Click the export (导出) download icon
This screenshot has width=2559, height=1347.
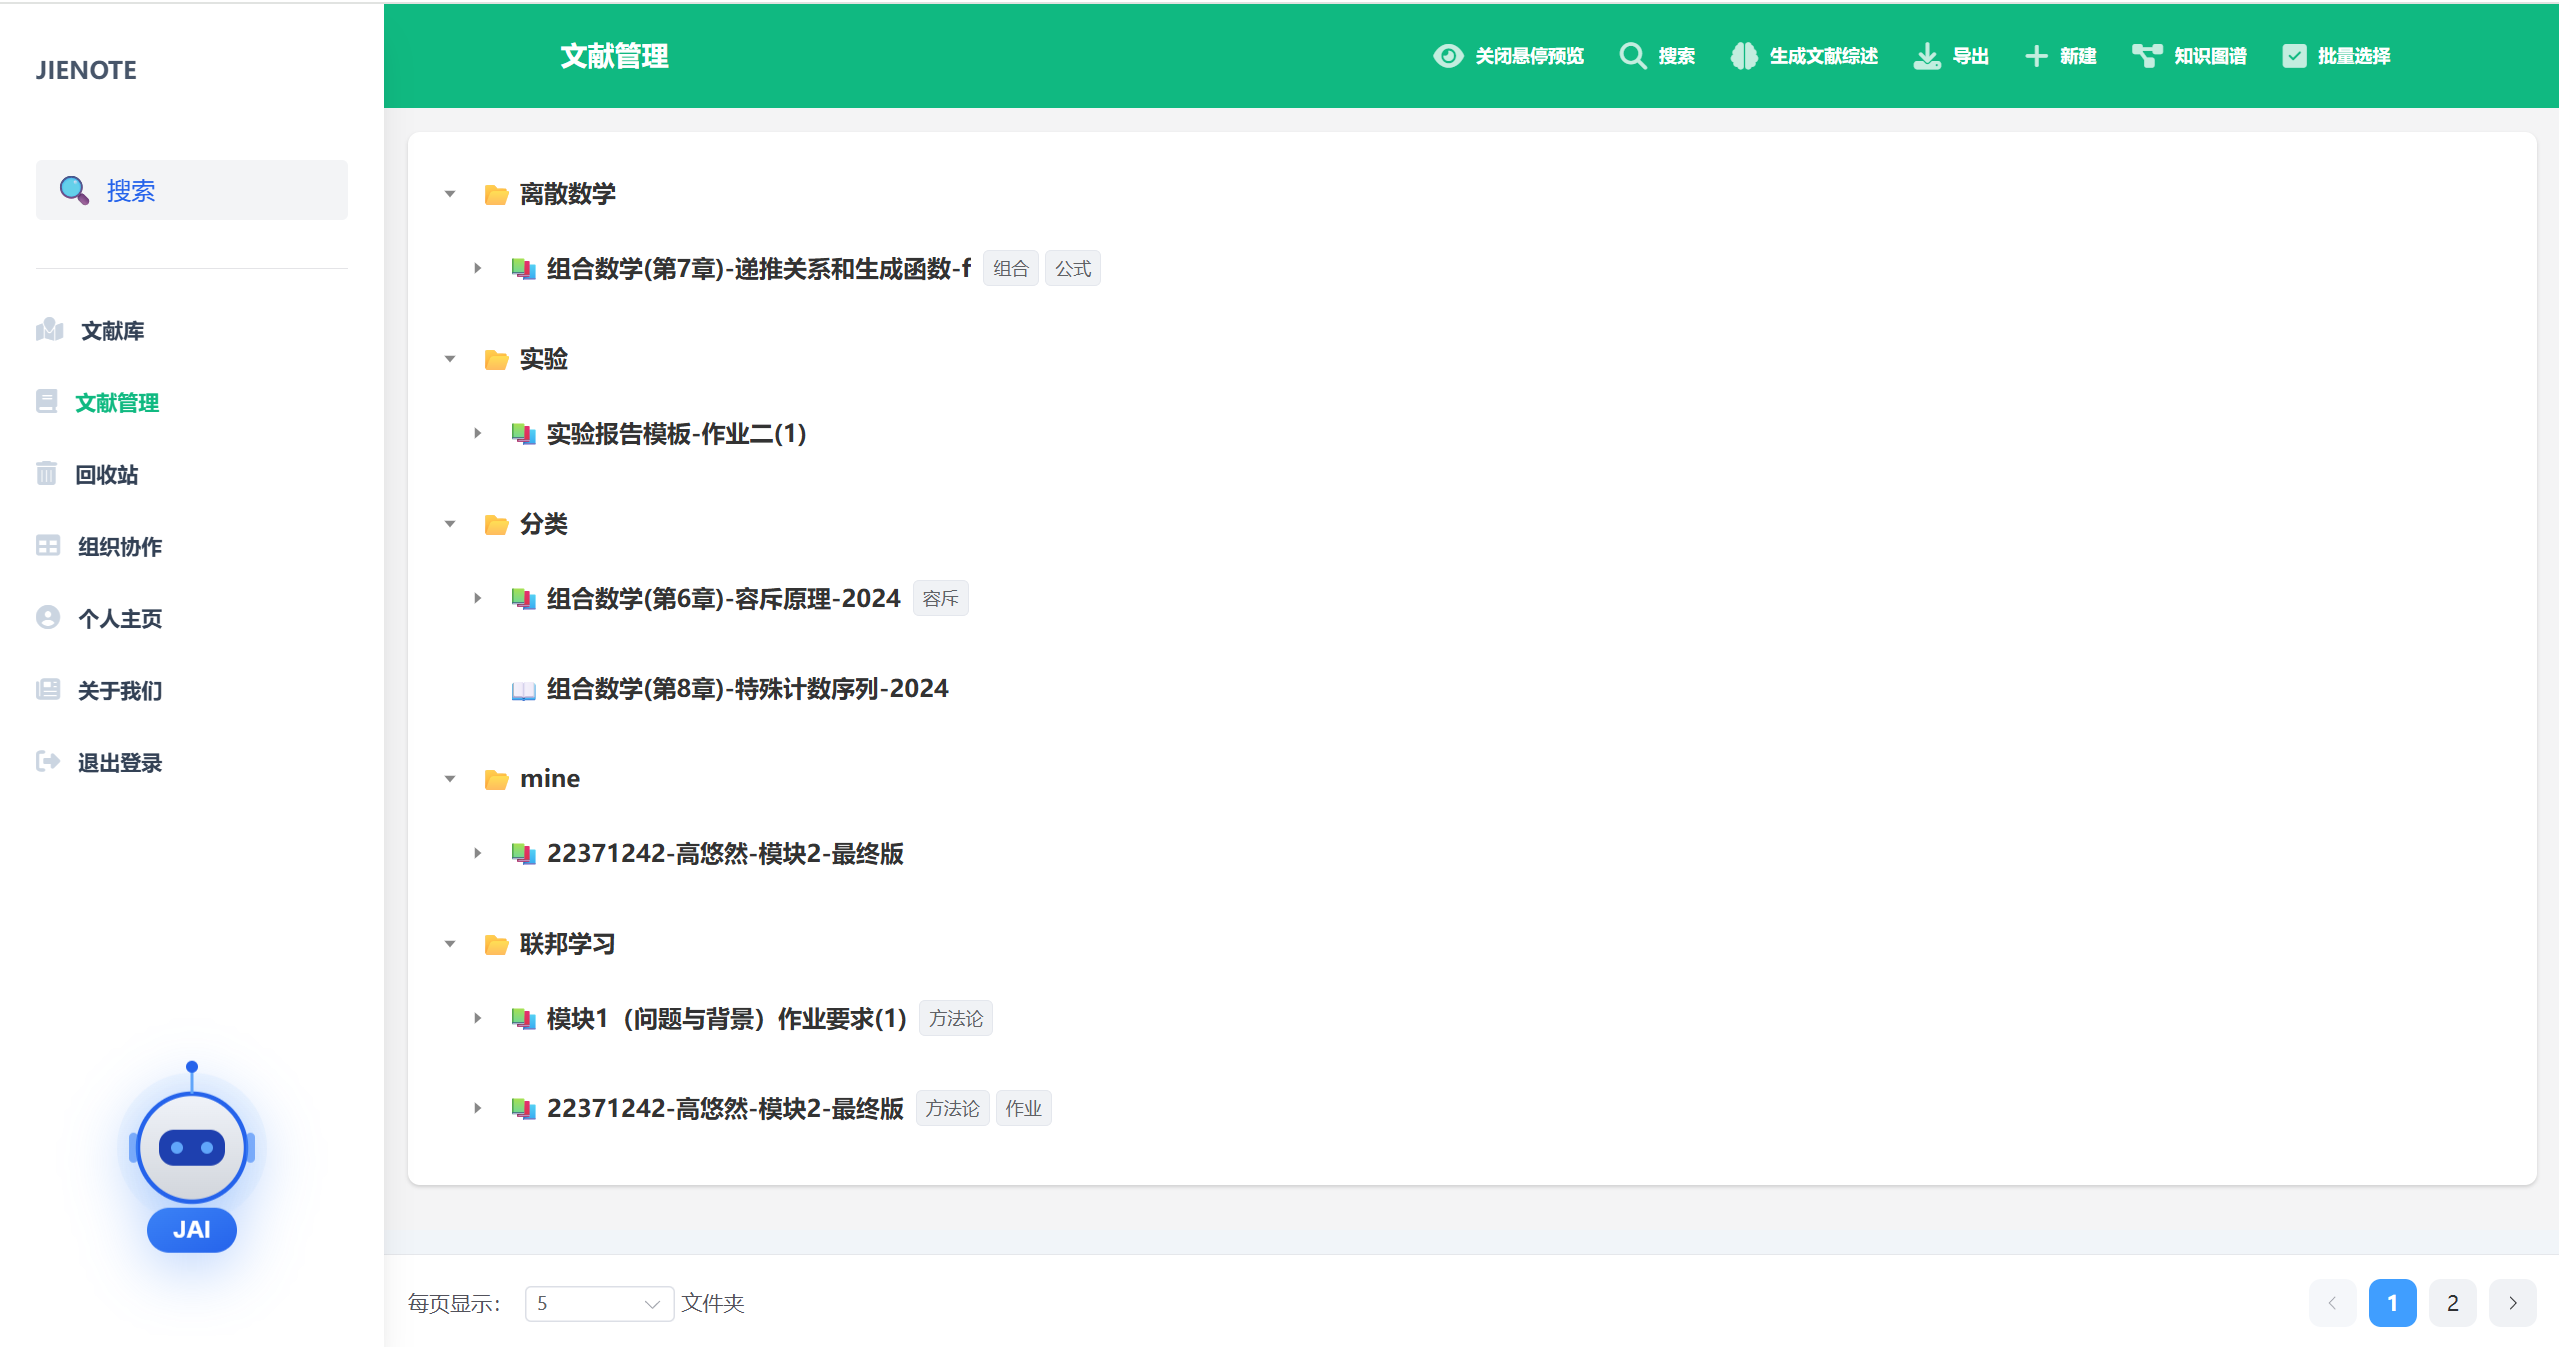pos(1926,56)
